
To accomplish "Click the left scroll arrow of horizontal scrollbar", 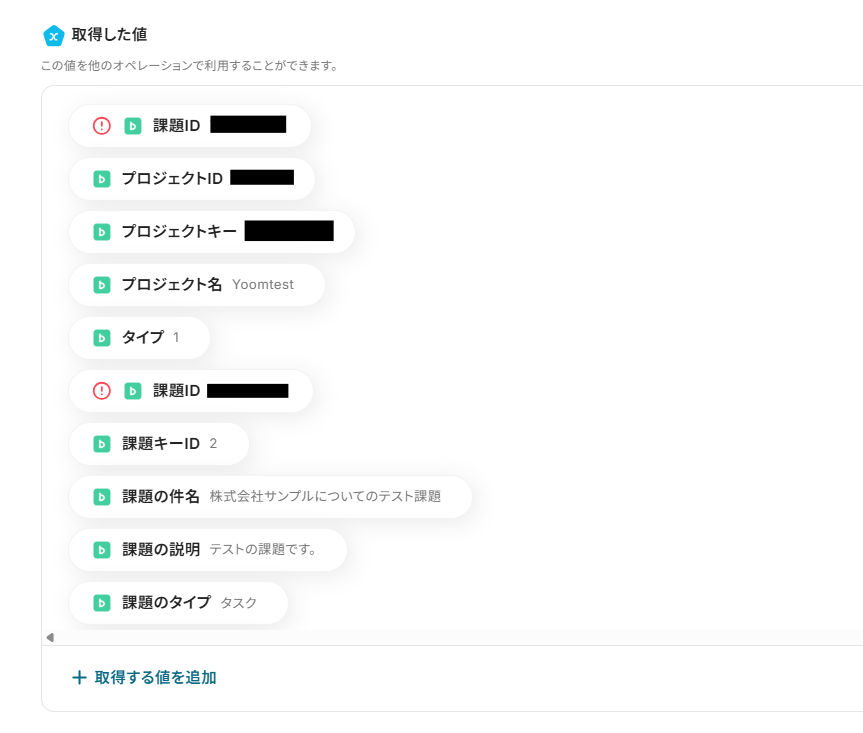I will click(x=50, y=637).
